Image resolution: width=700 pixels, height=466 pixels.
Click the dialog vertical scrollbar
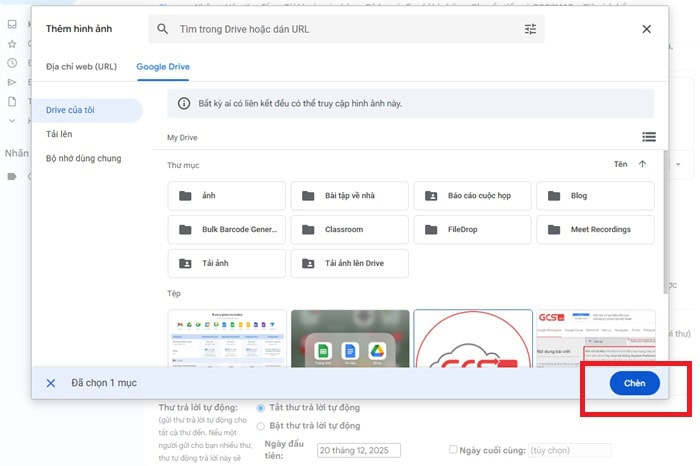[666, 222]
